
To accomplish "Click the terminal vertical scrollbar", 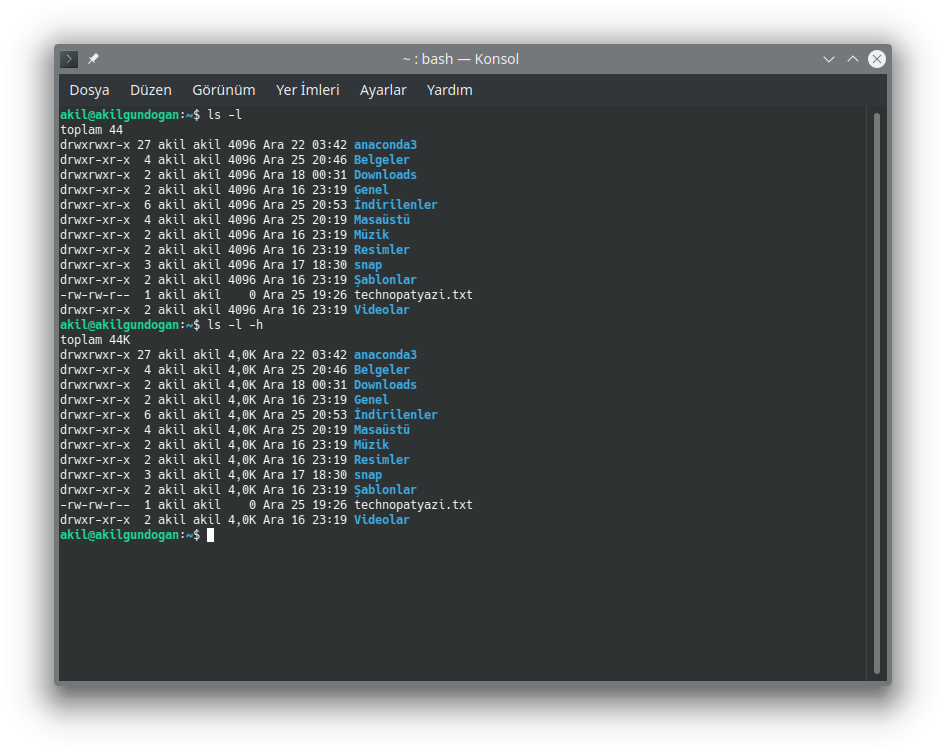I will tap(877, 393).
